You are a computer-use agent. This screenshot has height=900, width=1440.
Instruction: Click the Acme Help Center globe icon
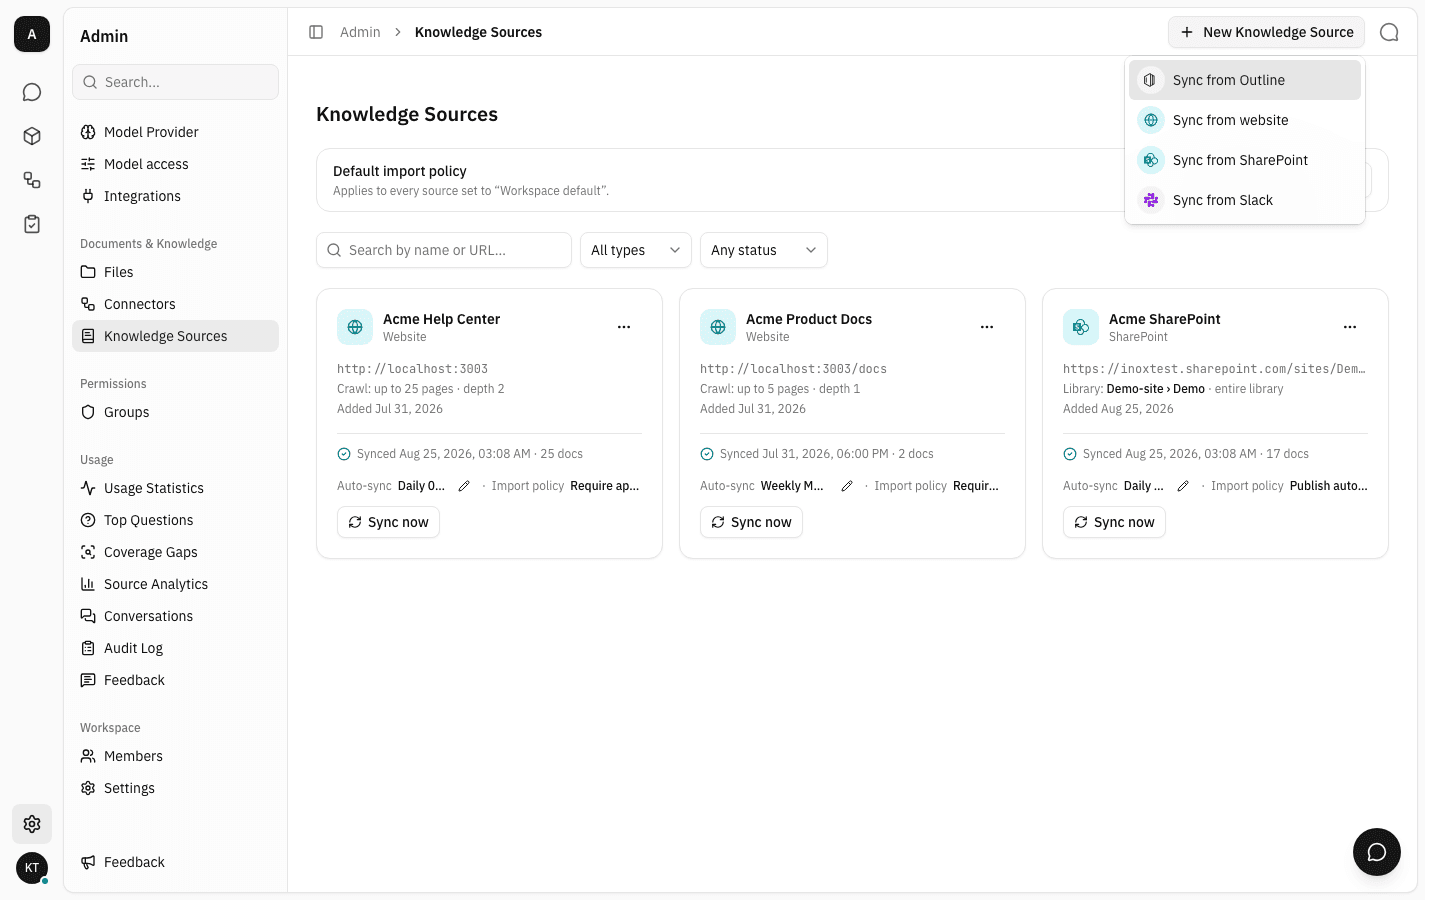point(355,327)
